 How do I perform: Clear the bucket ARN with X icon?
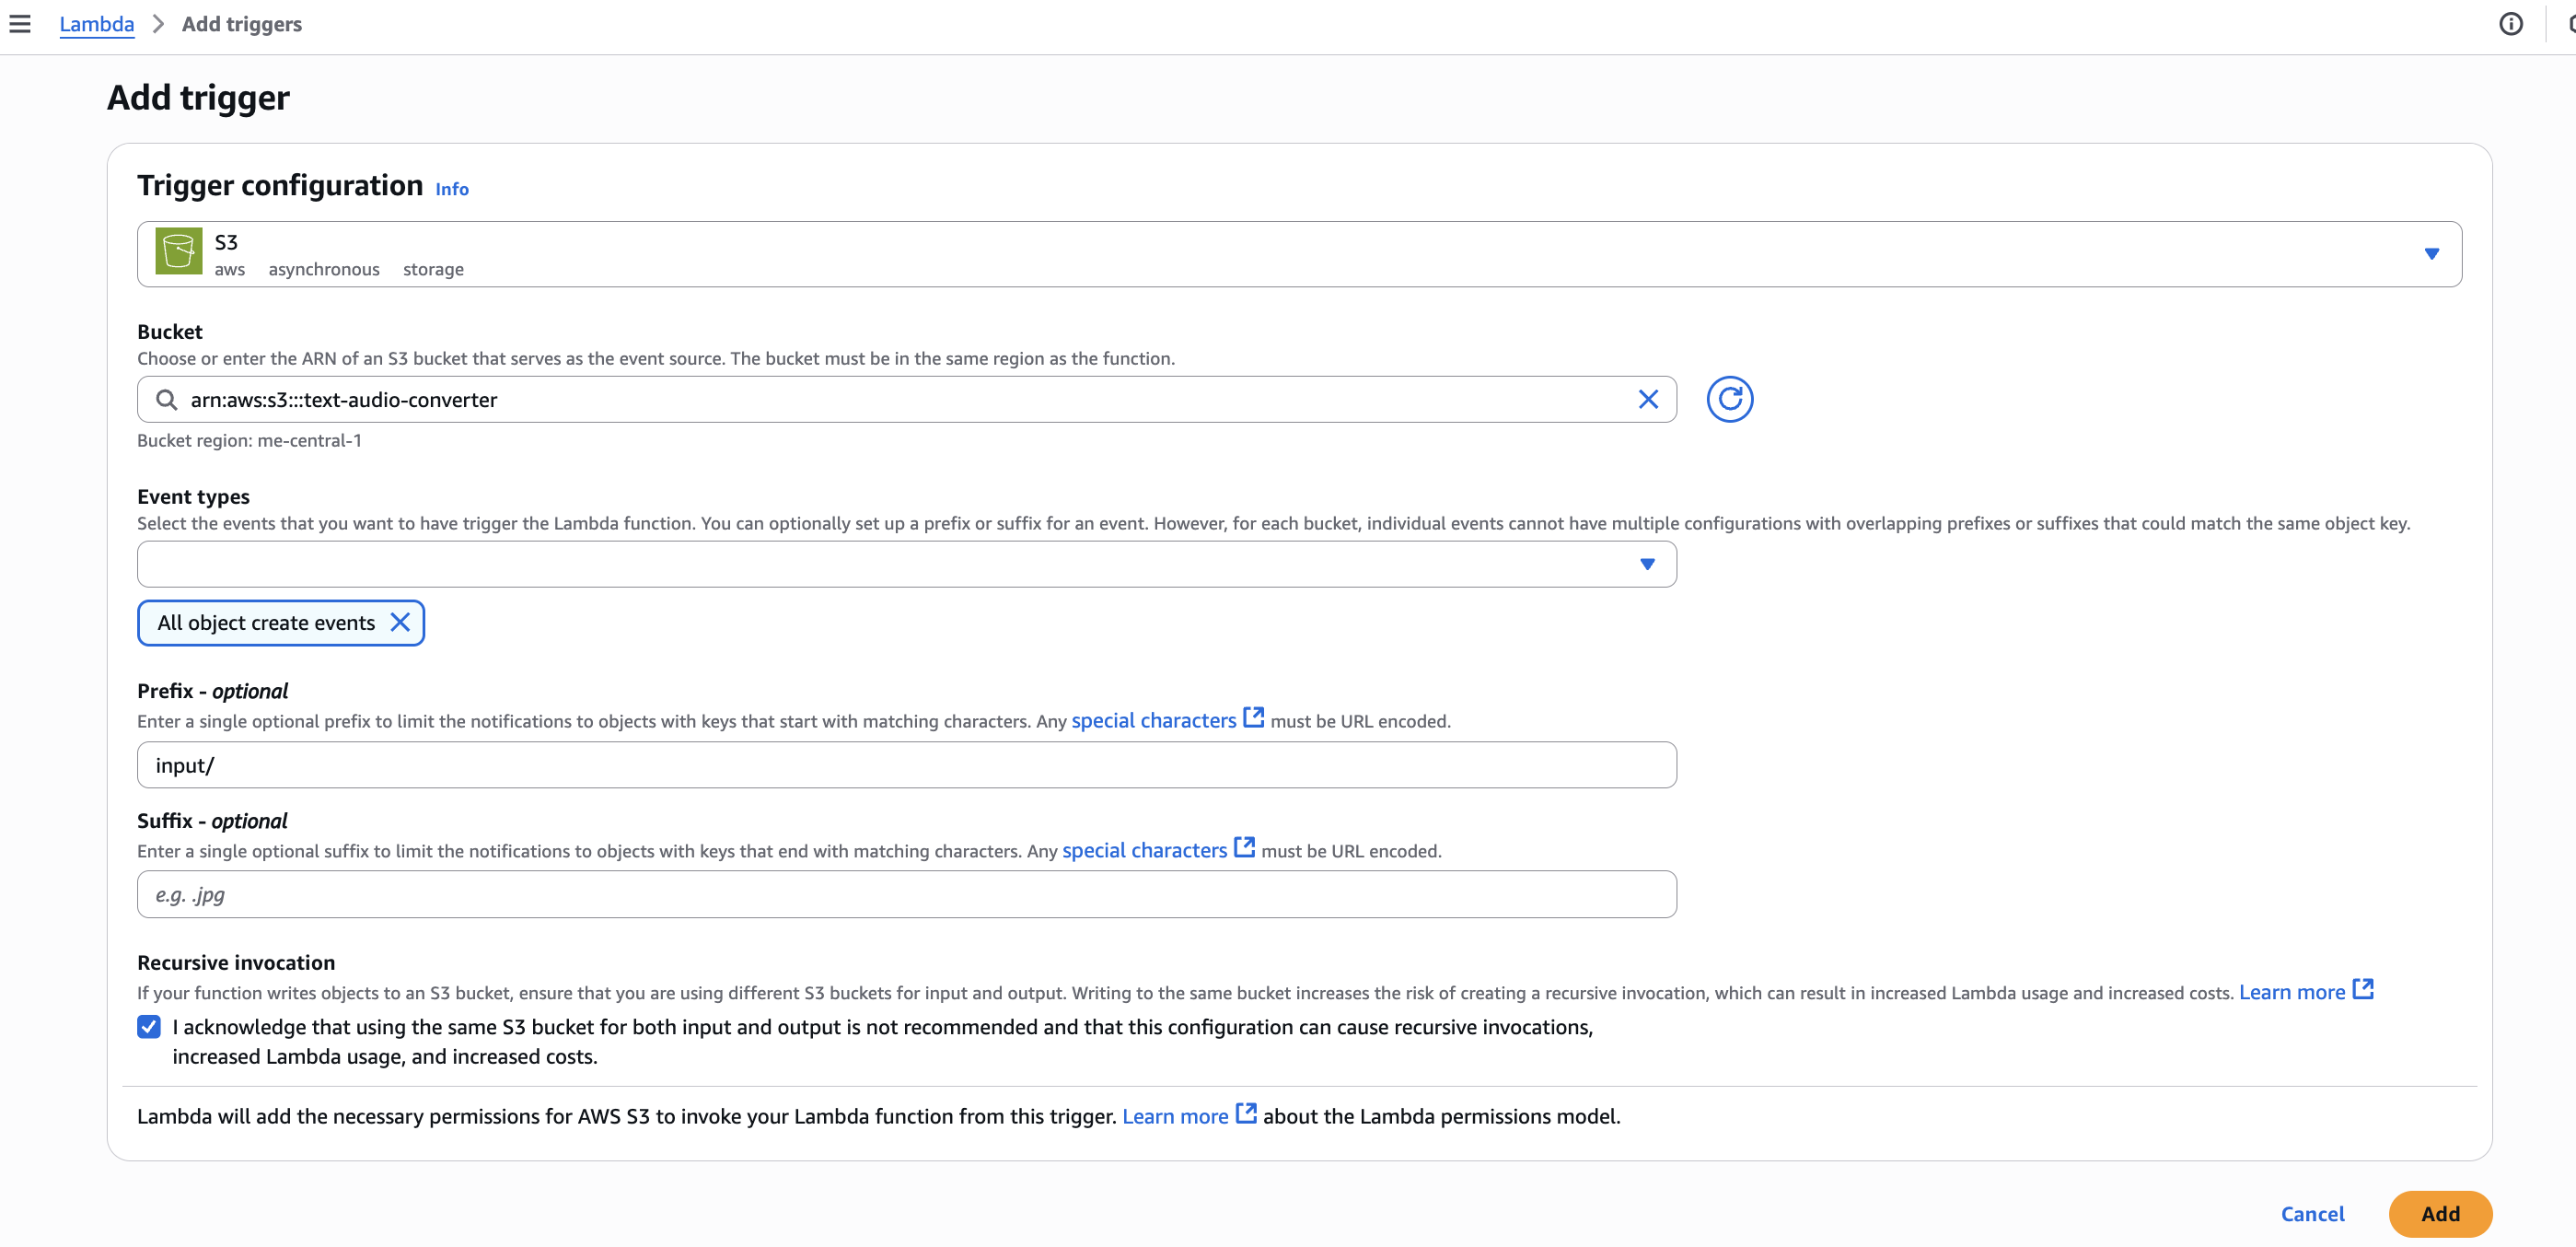1648,400
